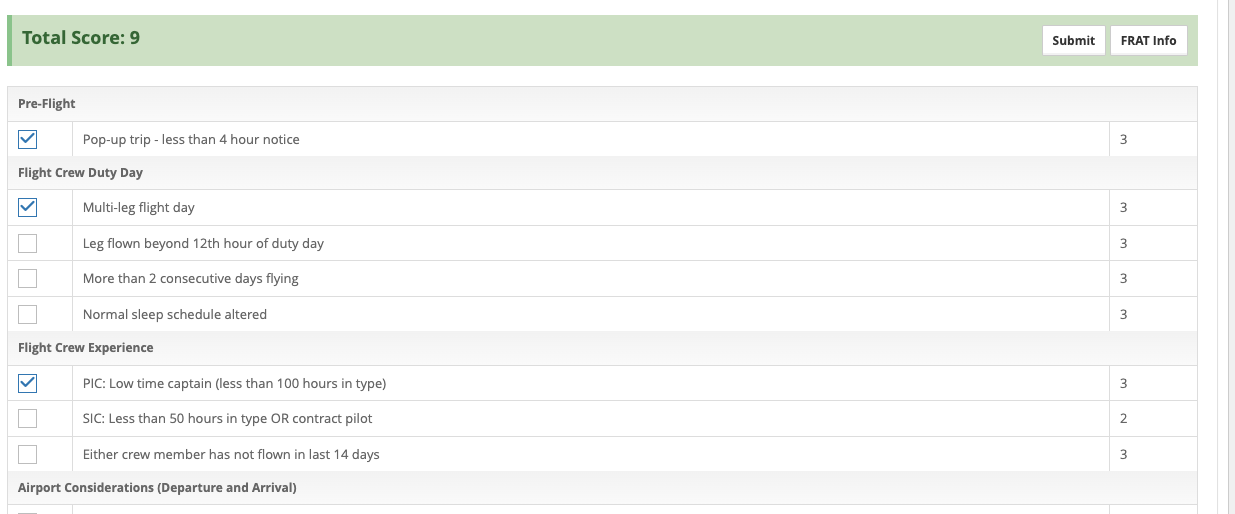Click the Pop-up trip row label text
Screen dimensions: 1235x514
[x=191, y=139]
